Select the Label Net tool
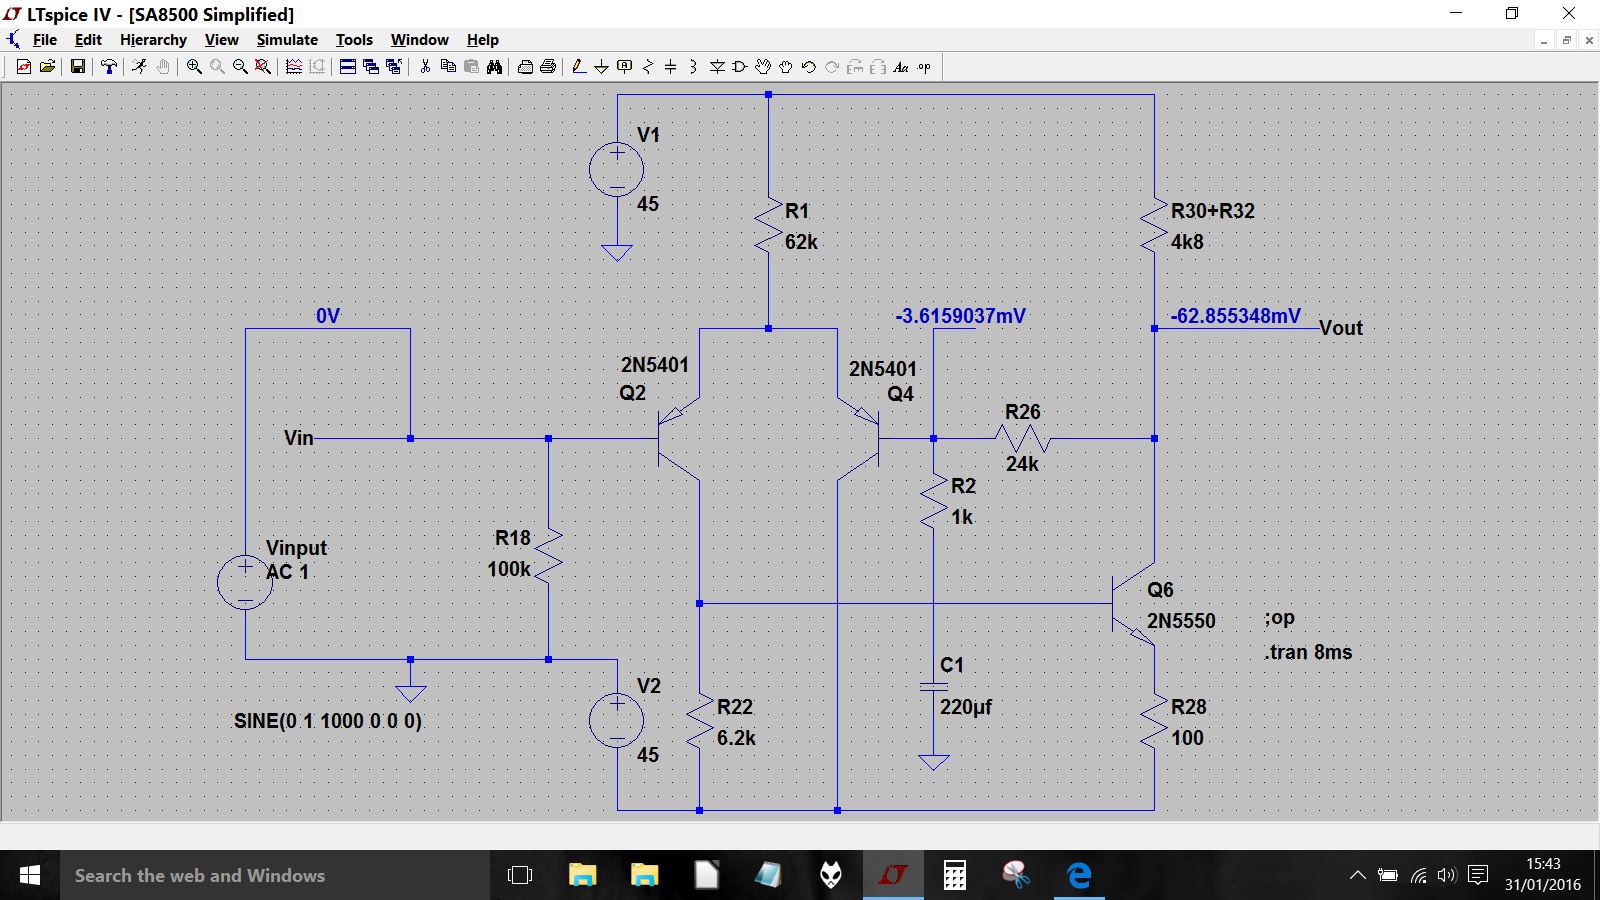The image size is (1600, 900). [x=624, y=67]
